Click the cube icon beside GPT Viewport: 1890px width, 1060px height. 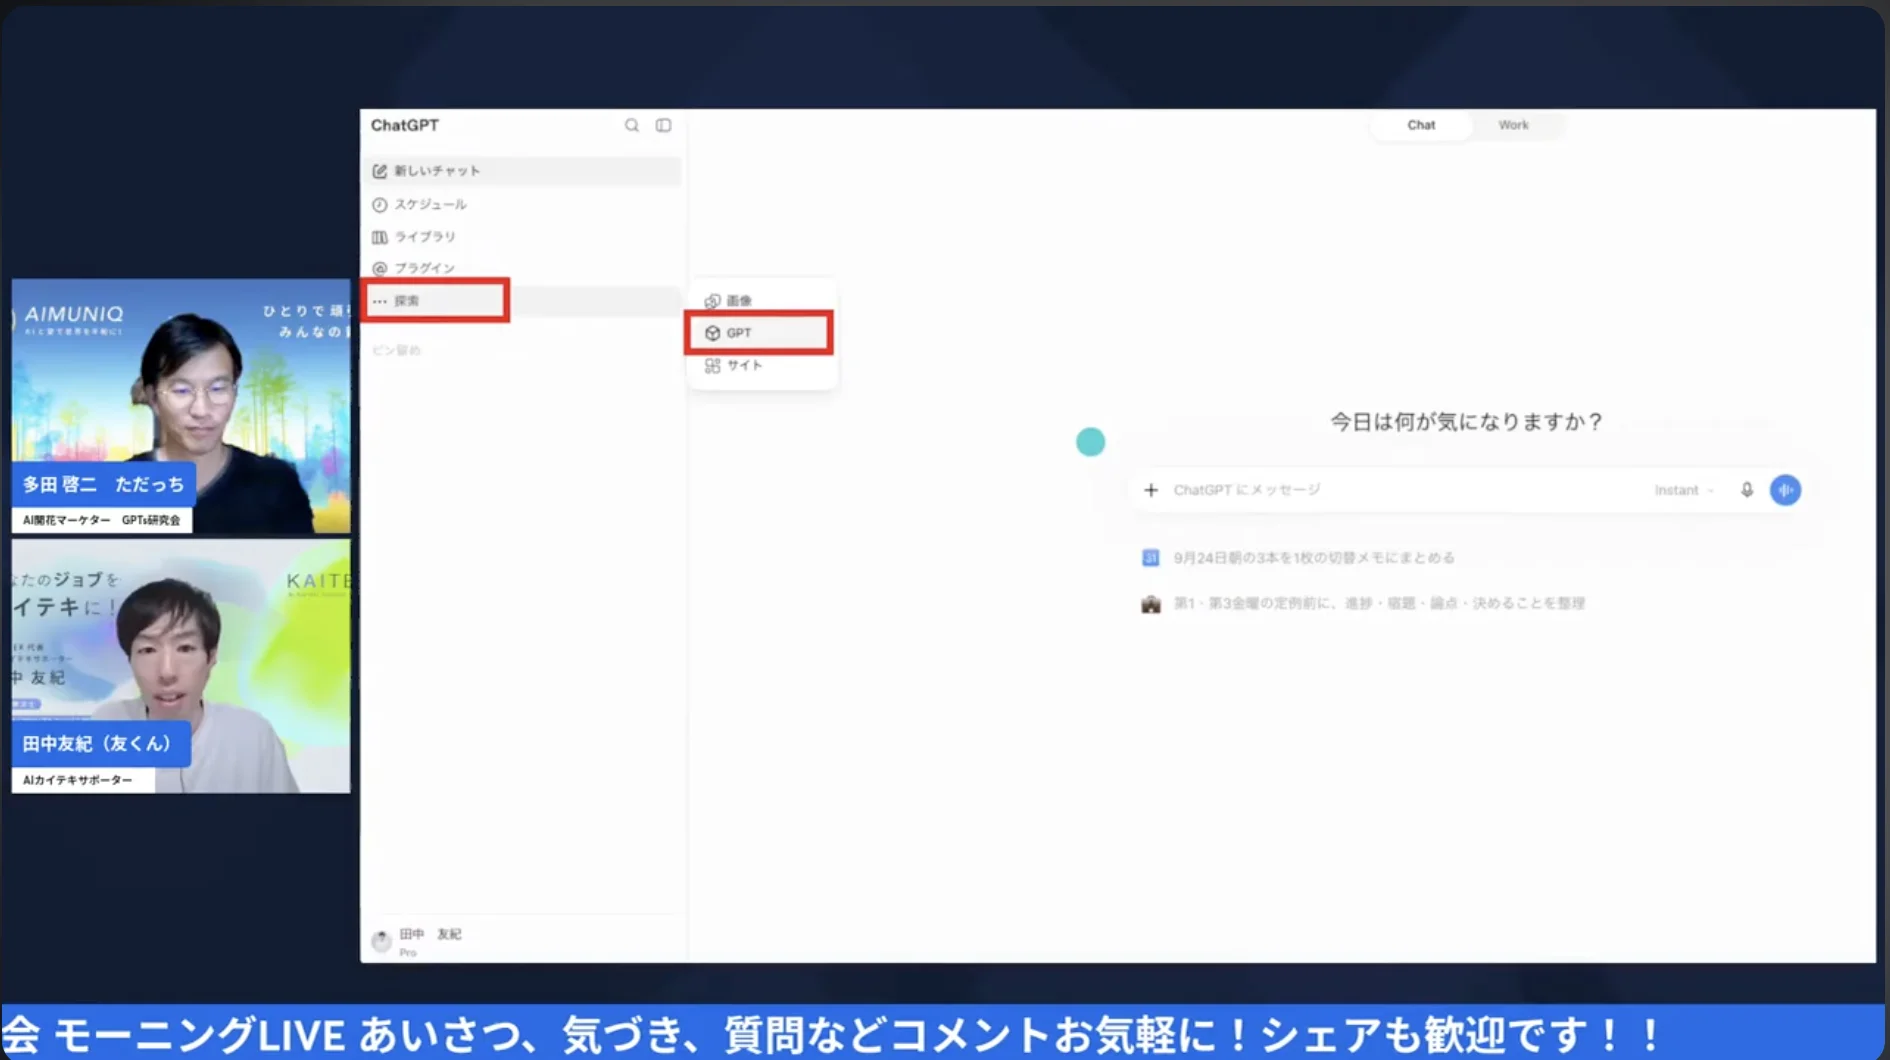pos(712,333)
